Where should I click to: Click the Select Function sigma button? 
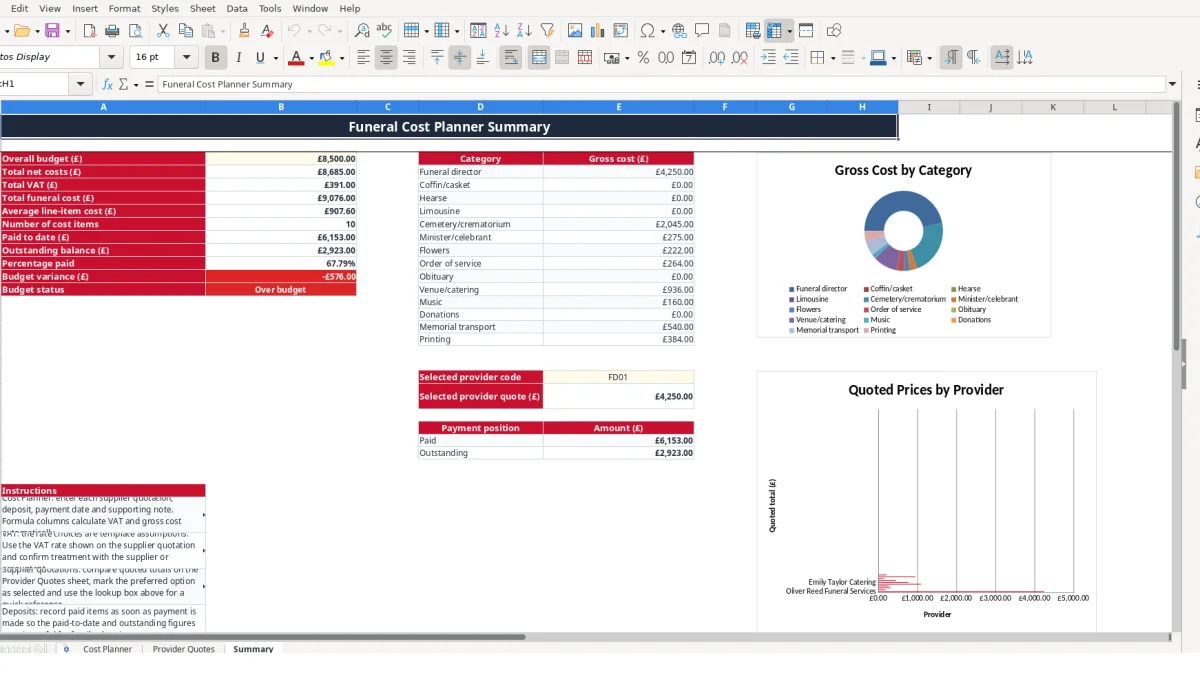pos(123,85)
